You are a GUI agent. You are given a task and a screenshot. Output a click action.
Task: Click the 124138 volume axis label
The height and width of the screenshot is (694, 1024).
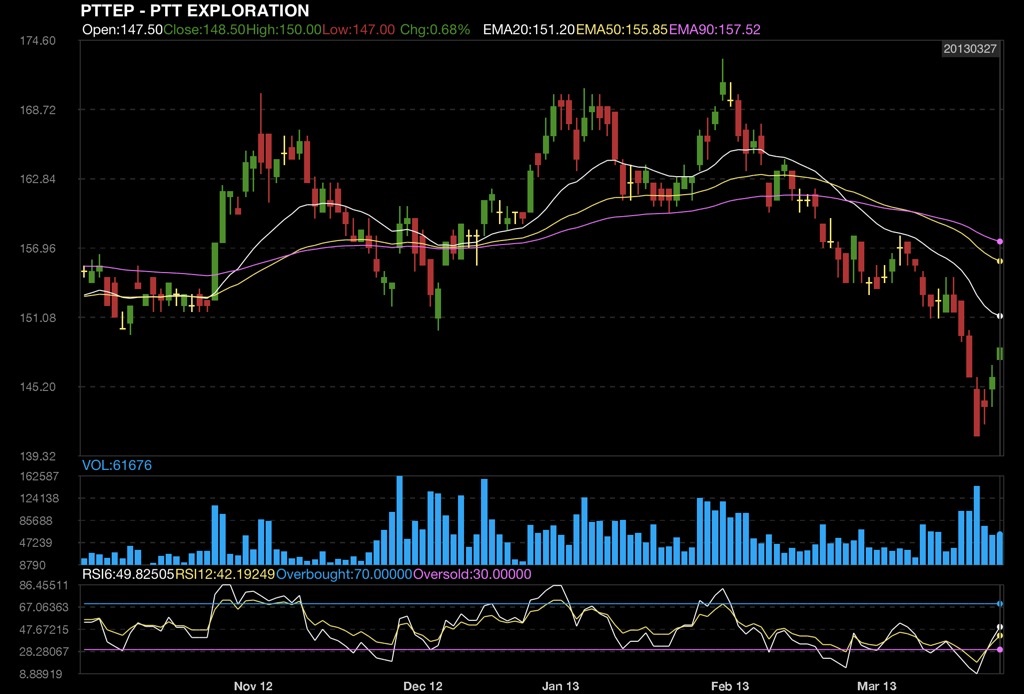pyautogui.click(x=39, y=499)
